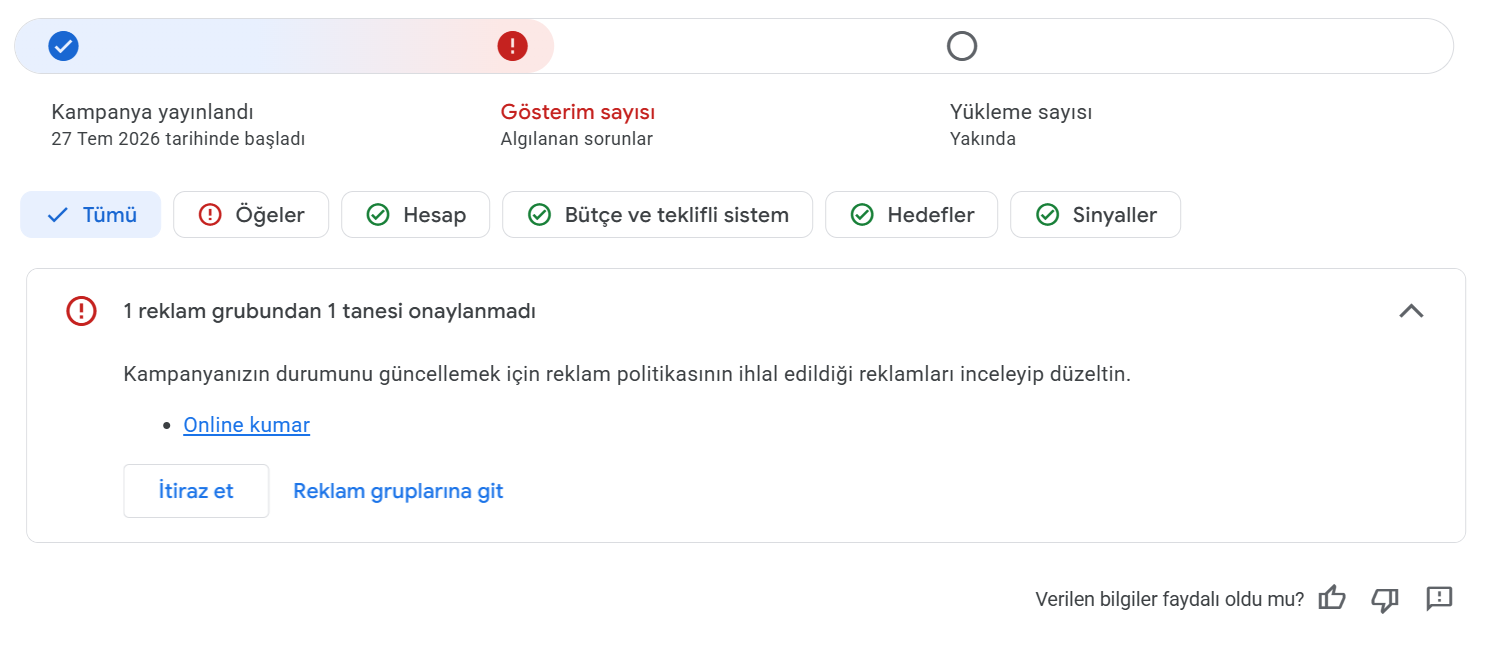
Task: Open the Online kumar policy link
Action: click(x=247, y=425)
